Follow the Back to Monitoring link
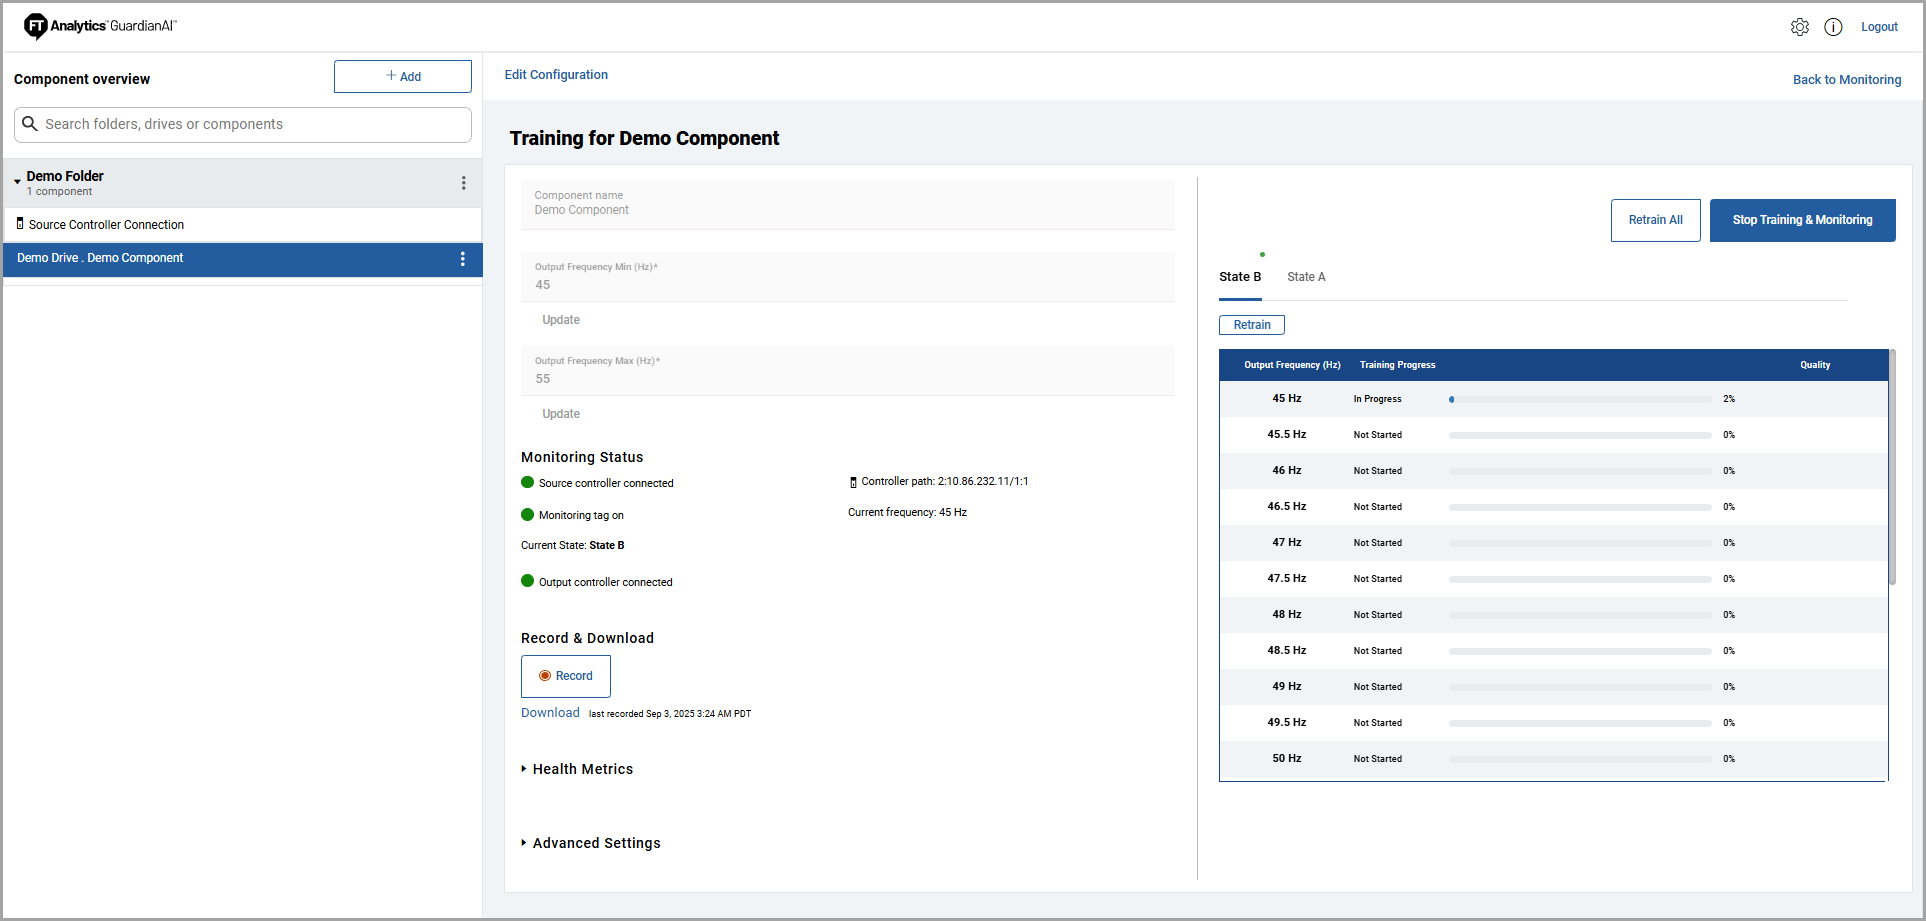Image resolution: width=1926 pixels, height=921 pixels. click(x=1846, y=80)
